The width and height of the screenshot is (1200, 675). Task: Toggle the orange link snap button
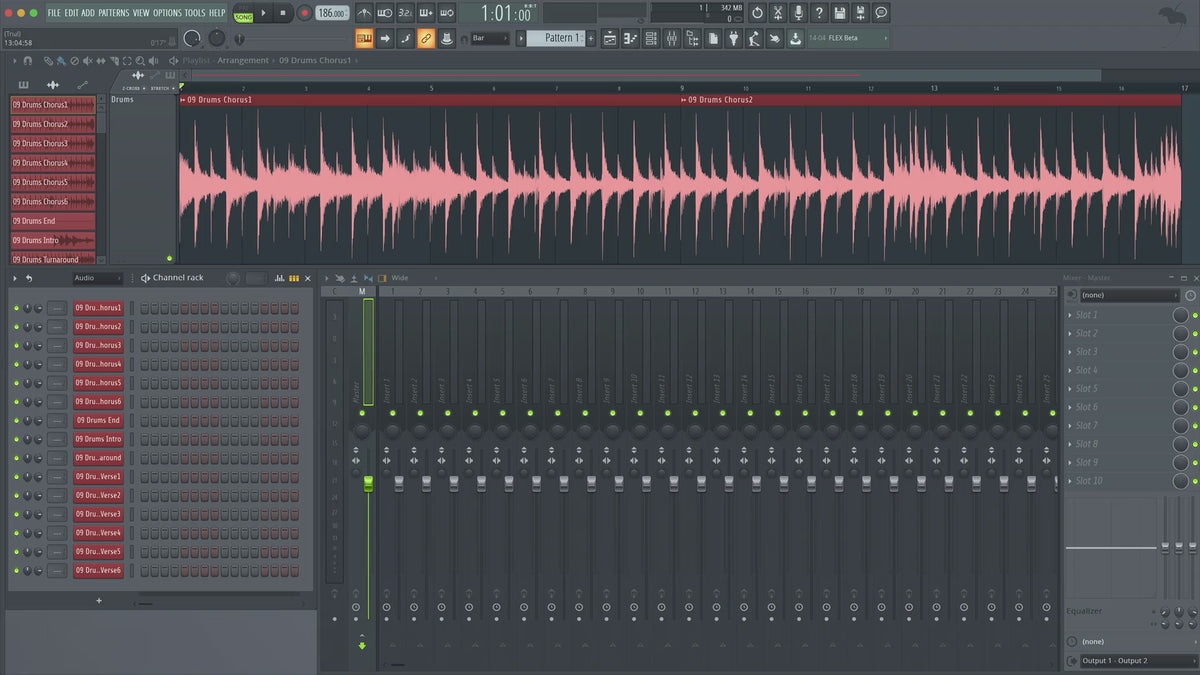[426, 38]
